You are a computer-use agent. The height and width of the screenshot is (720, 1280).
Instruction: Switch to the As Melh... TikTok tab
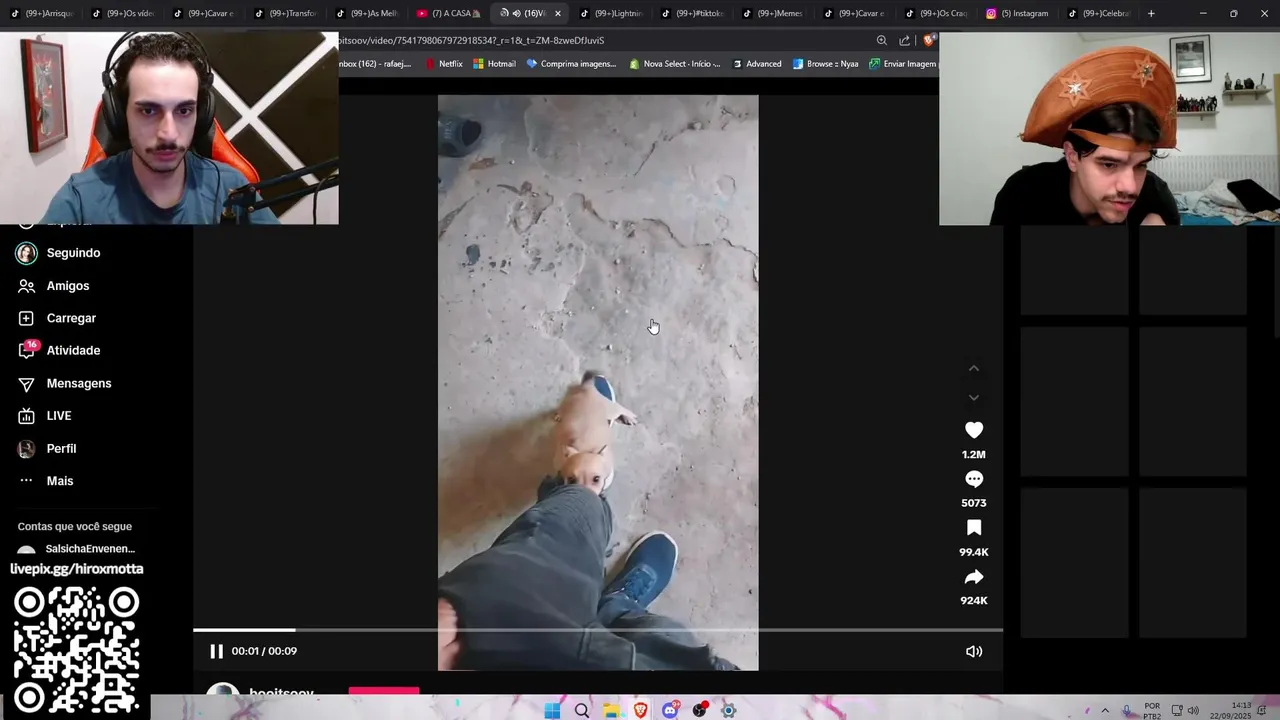(x=367, y=14)
